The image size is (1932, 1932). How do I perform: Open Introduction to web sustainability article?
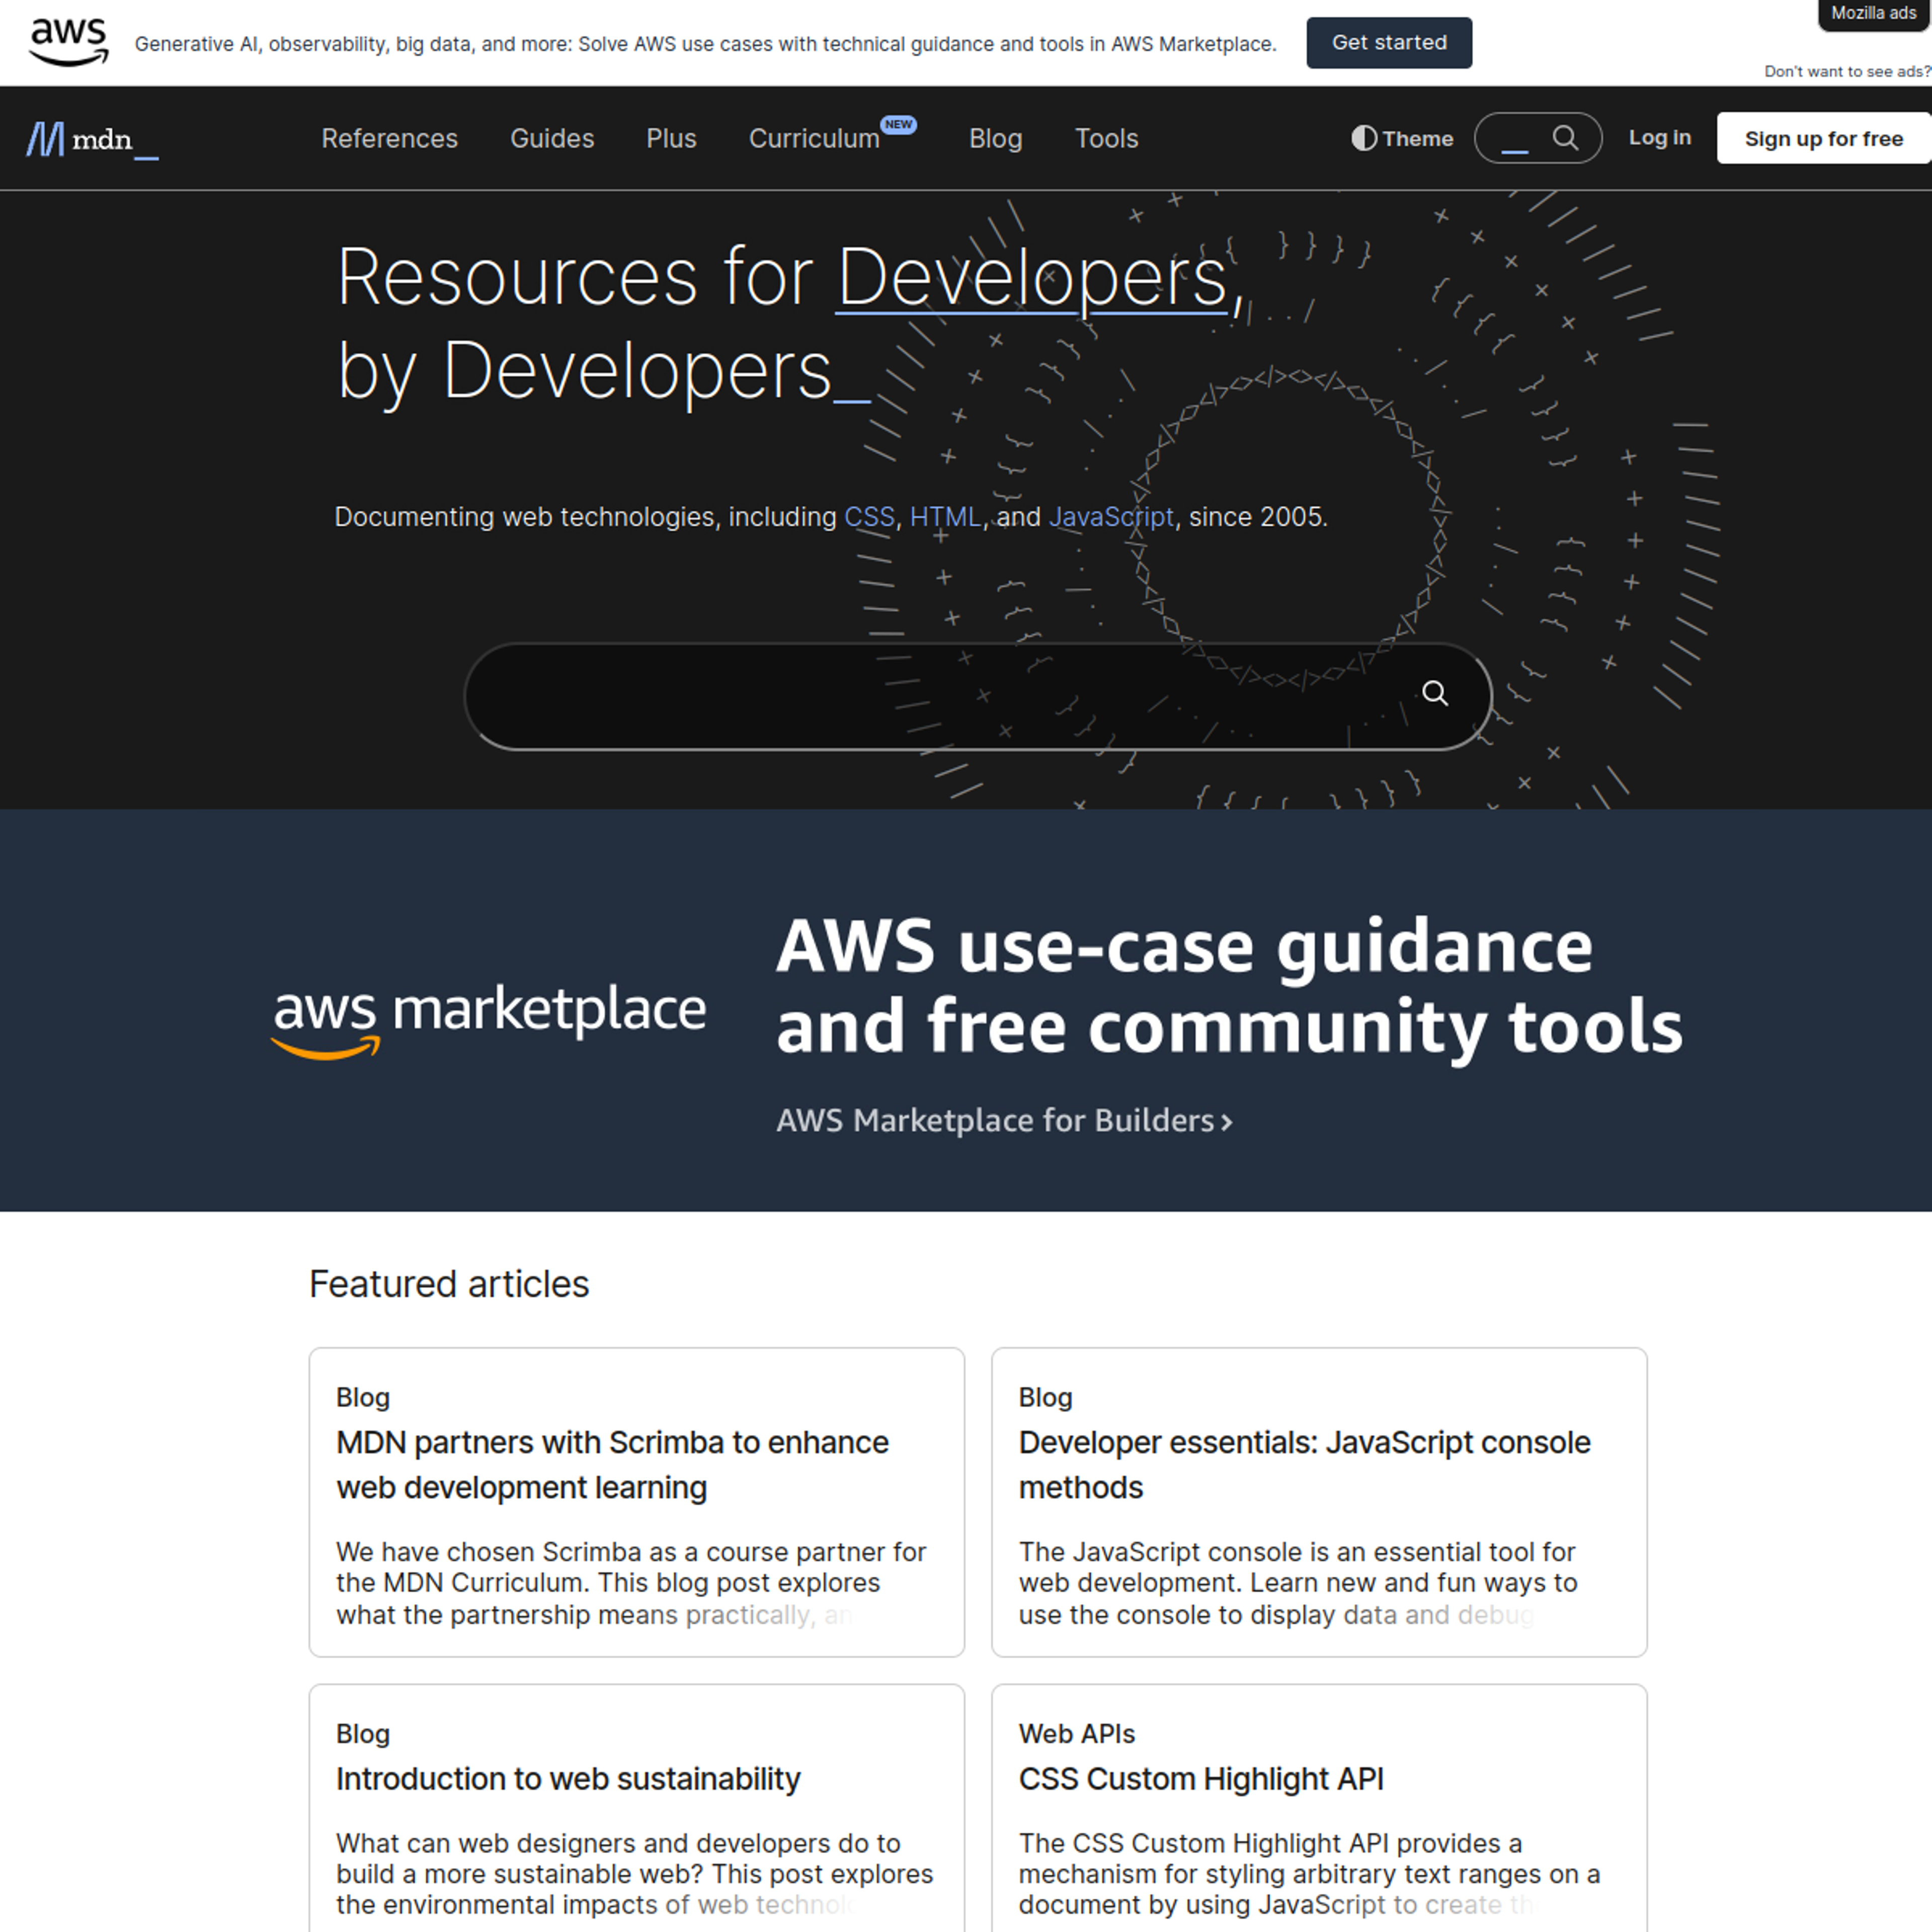coord(568,1779)
